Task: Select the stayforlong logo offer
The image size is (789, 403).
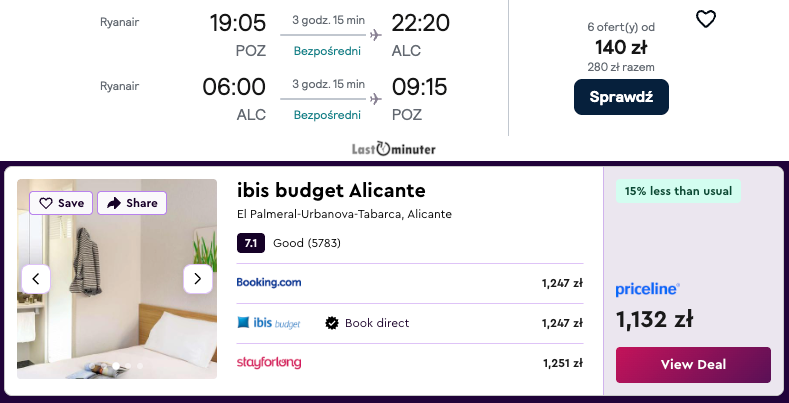Action: coord(269,362)
